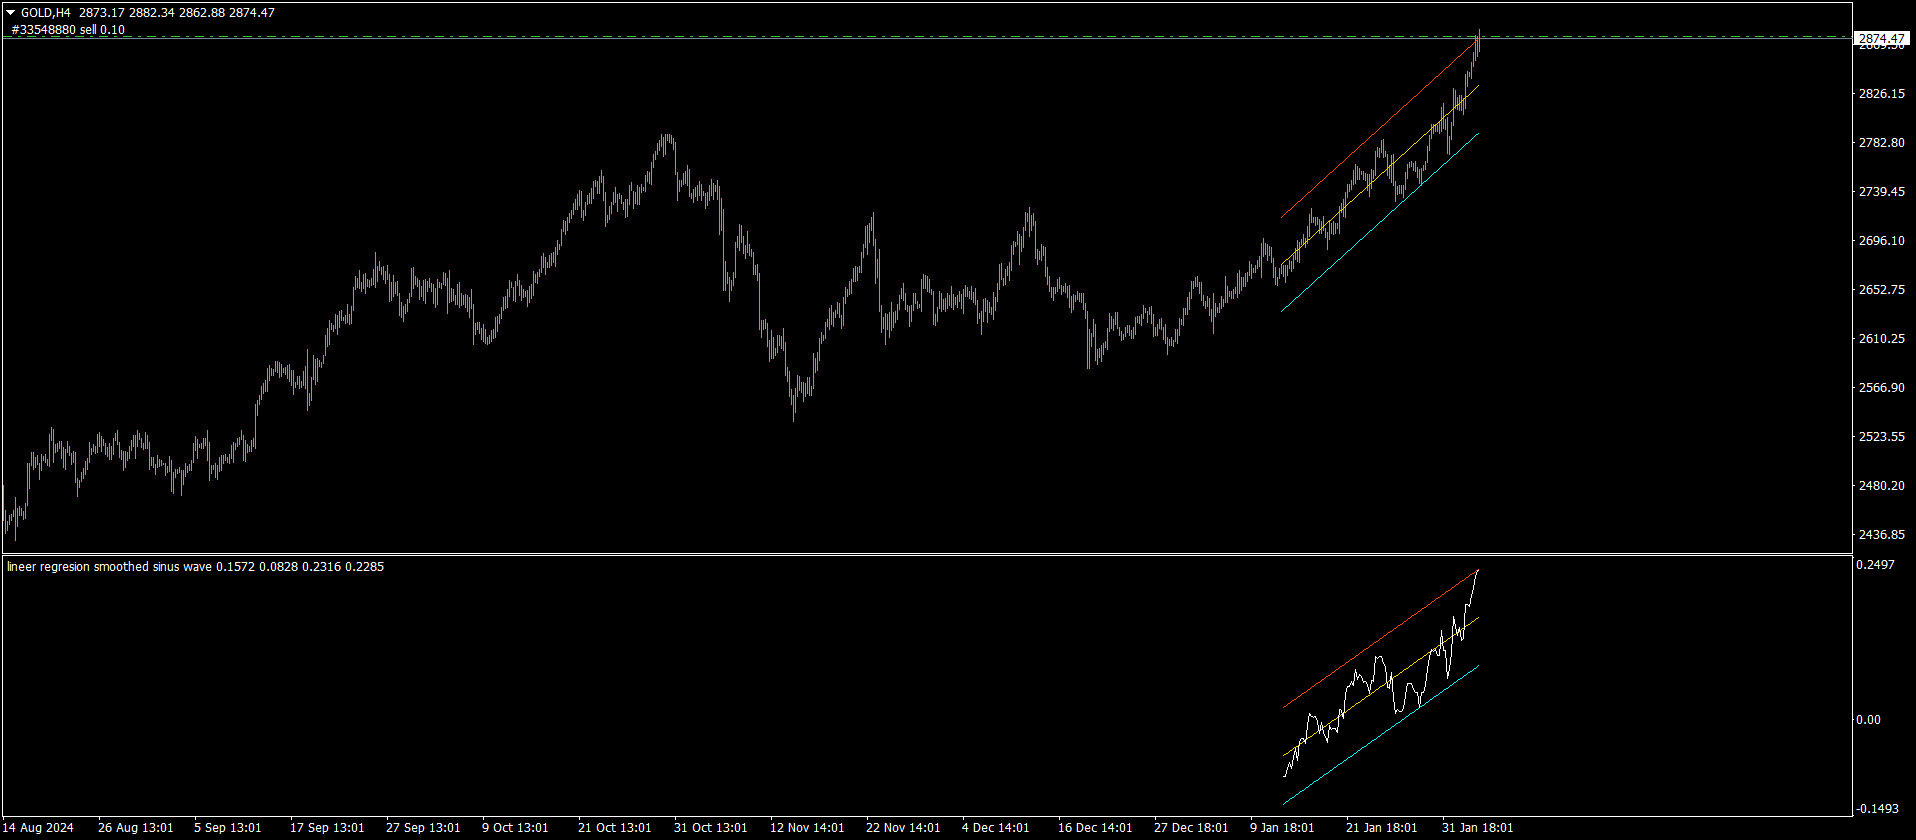This screenshot has height=840, width=1916.
Task: Click the highlighted 2874.47 current price tag
Action: coord(1881,39)
